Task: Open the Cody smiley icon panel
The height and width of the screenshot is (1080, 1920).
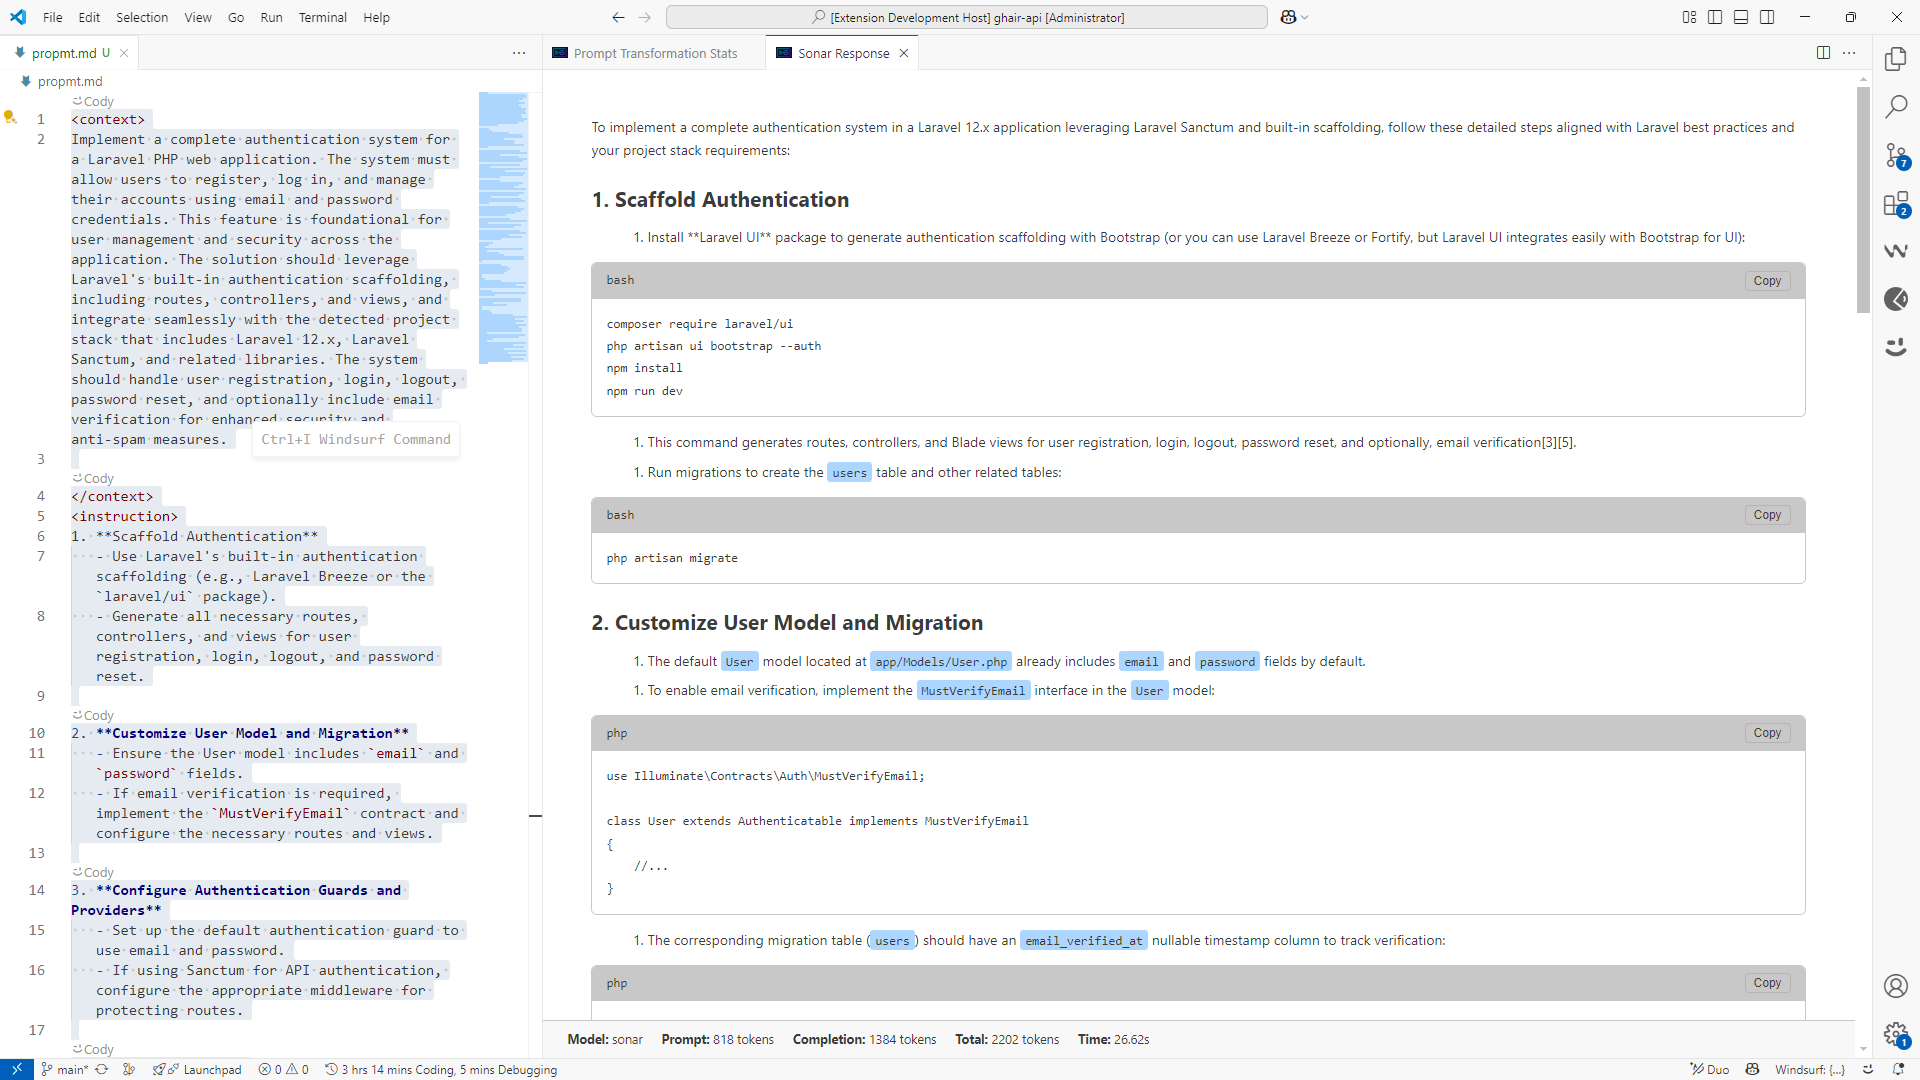Action: tap(1895, 347)
